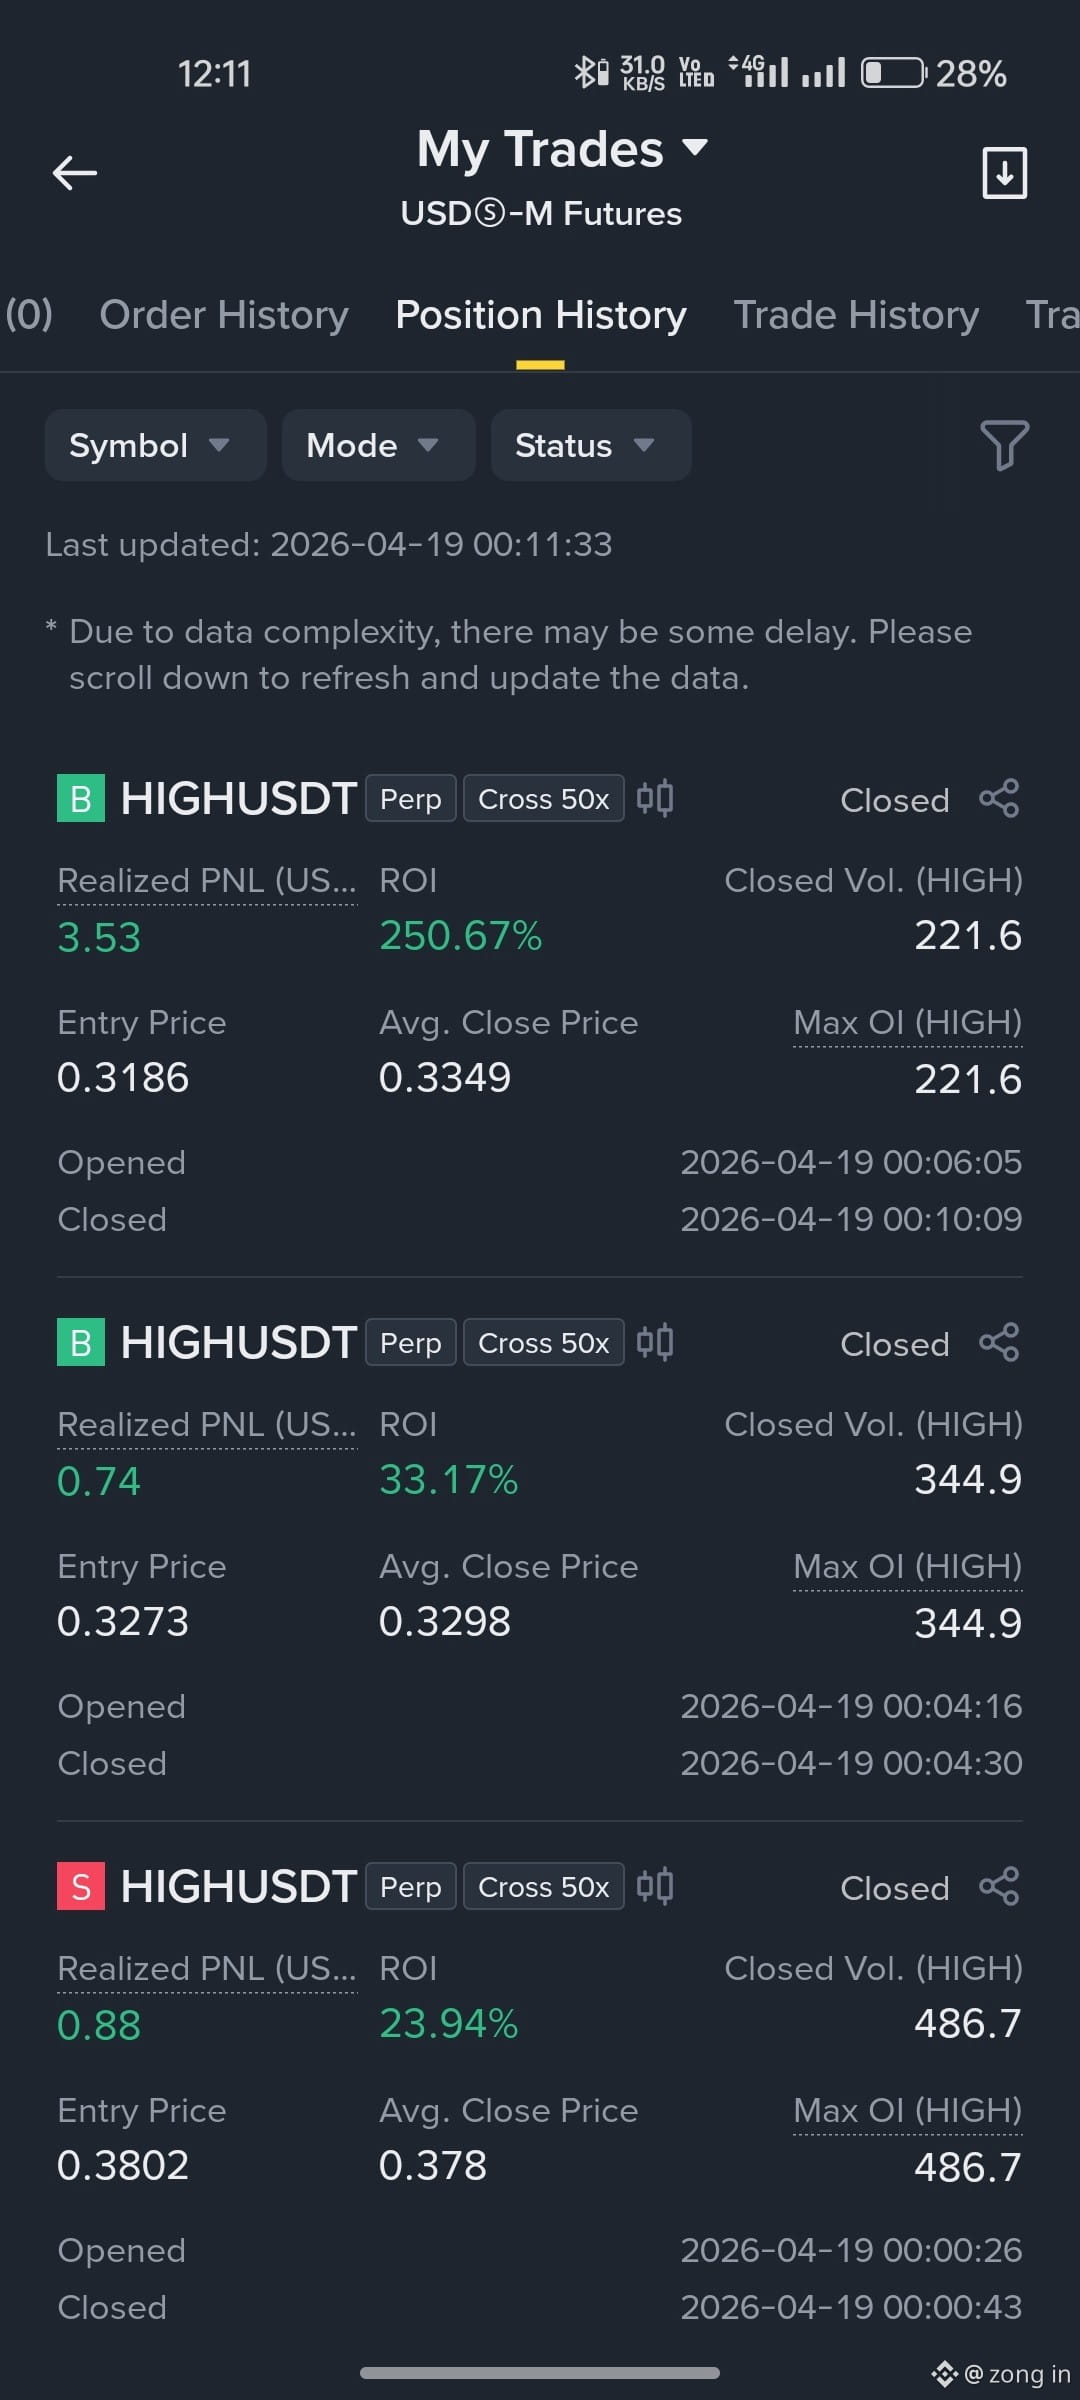This screenshot has height=2400, width=1080.
Task: Share the second HIGHUSDT position, ROI 33.17%
Action: [x=999, y=1343]
